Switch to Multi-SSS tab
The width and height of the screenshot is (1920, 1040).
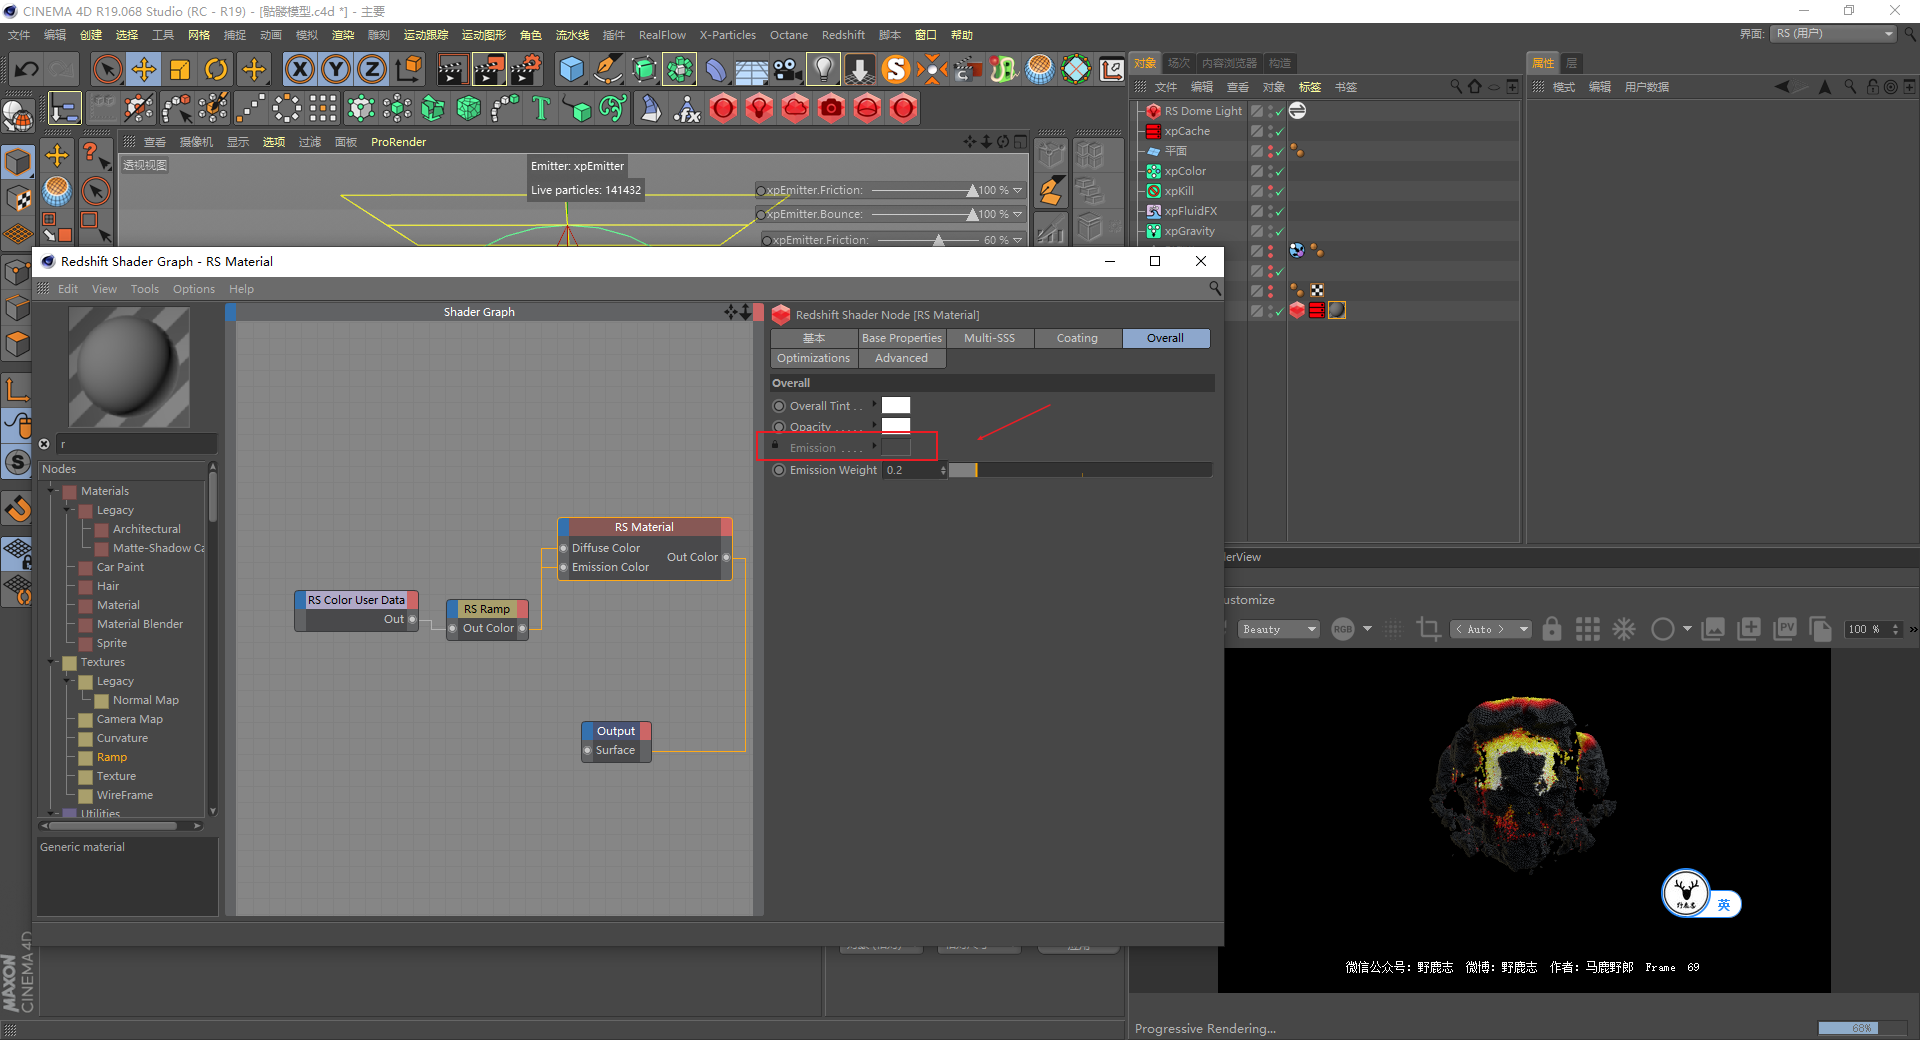coord(989,338)
